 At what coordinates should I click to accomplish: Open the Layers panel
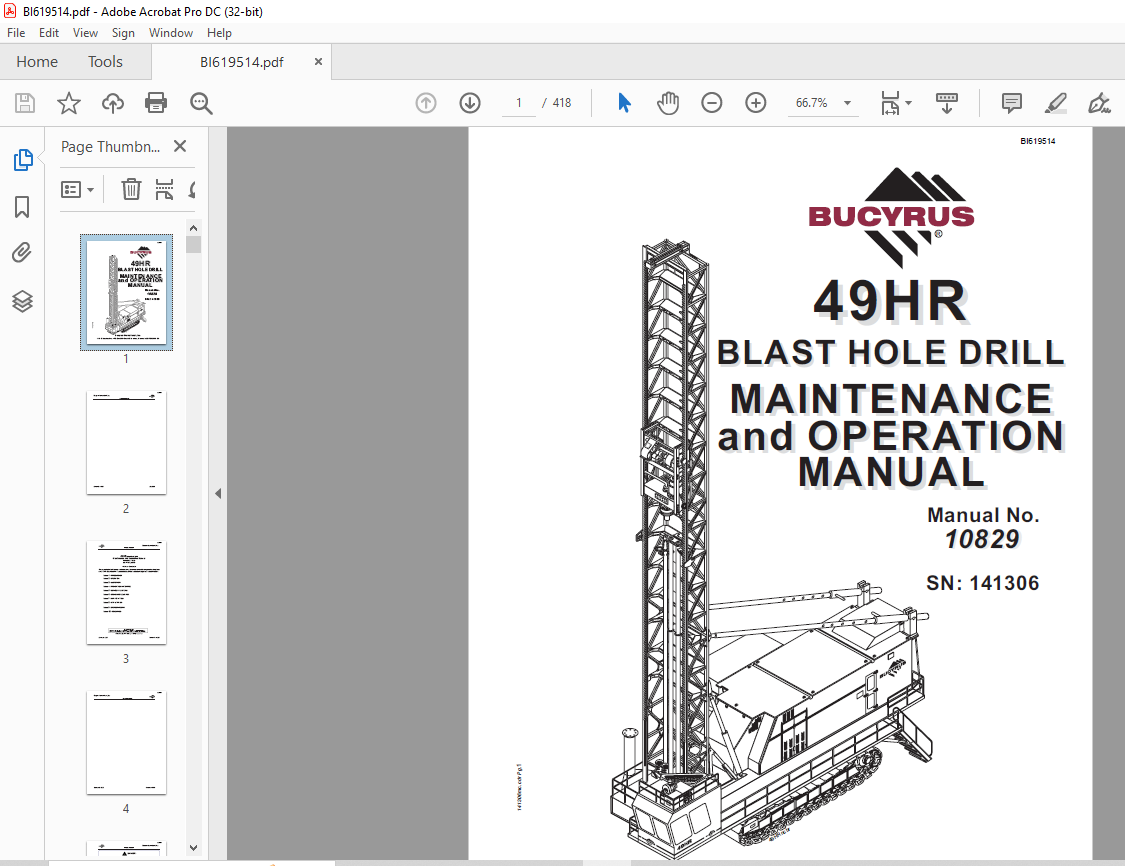22,301
